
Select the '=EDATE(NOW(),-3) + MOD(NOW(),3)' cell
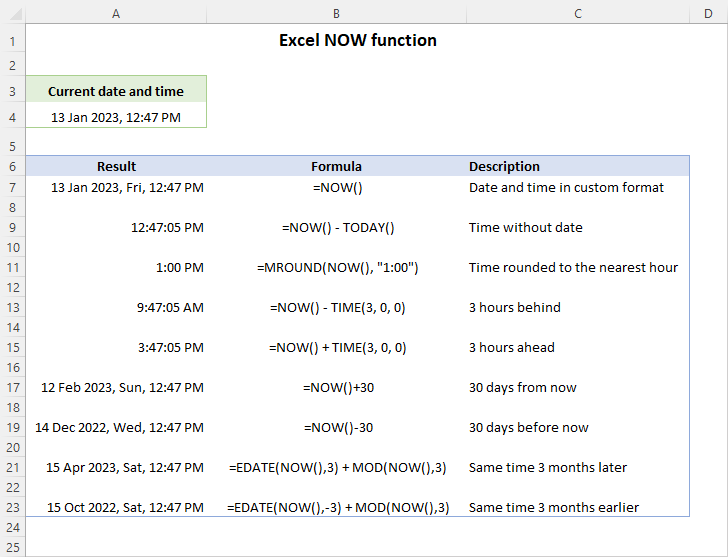337,507
